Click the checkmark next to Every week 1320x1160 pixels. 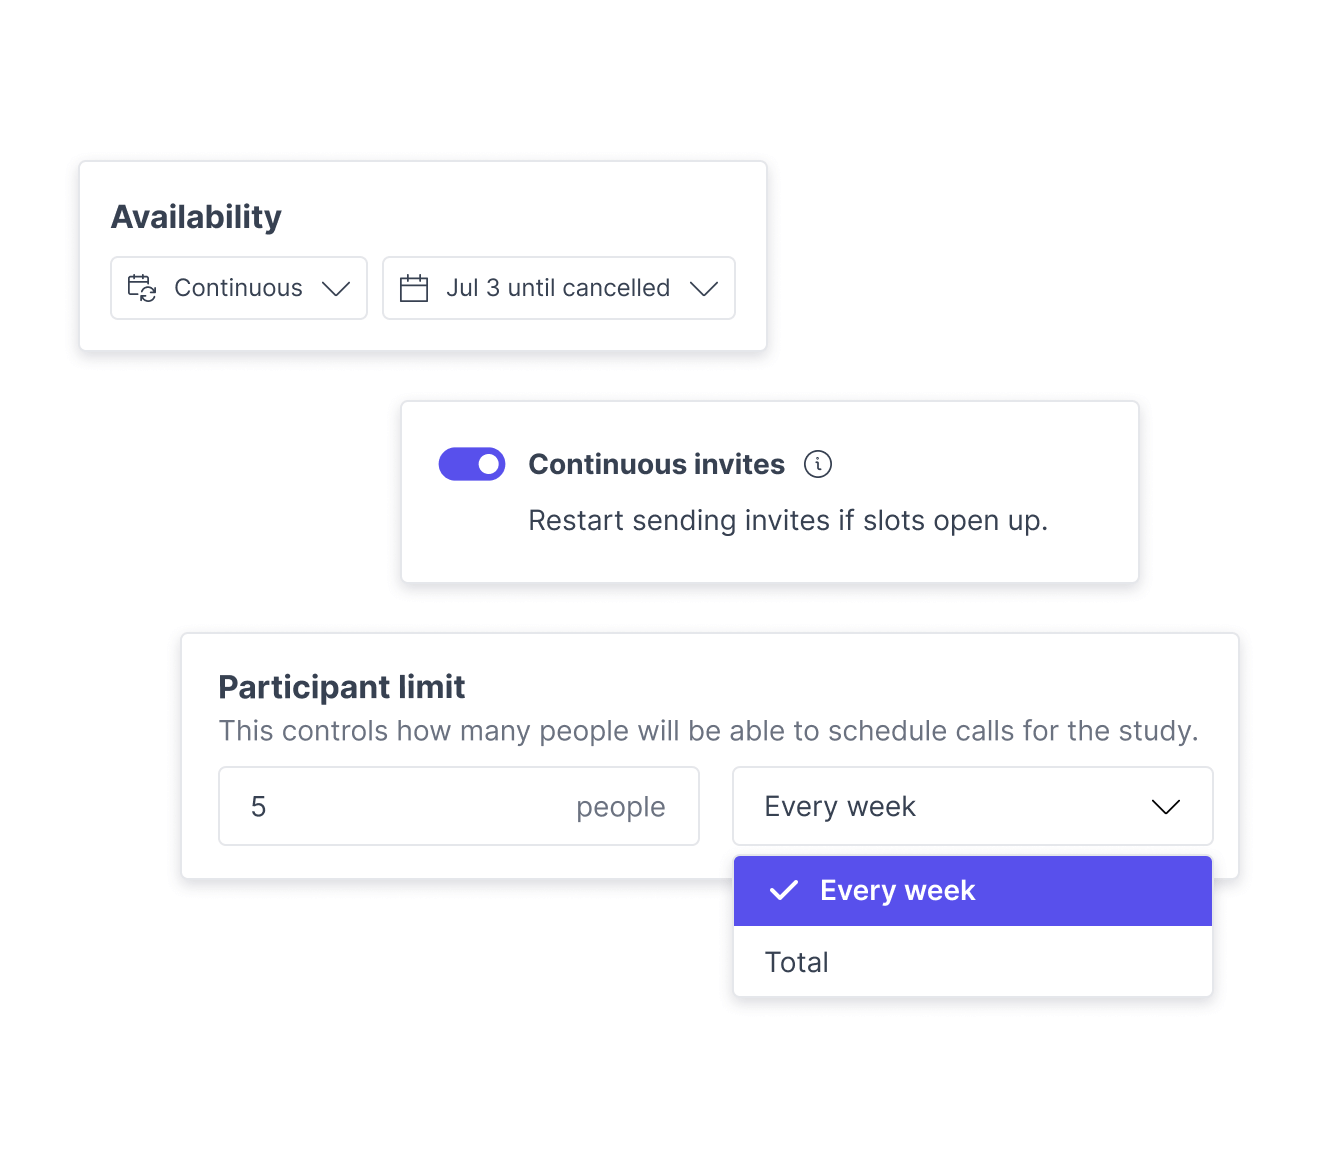(785, 890)
